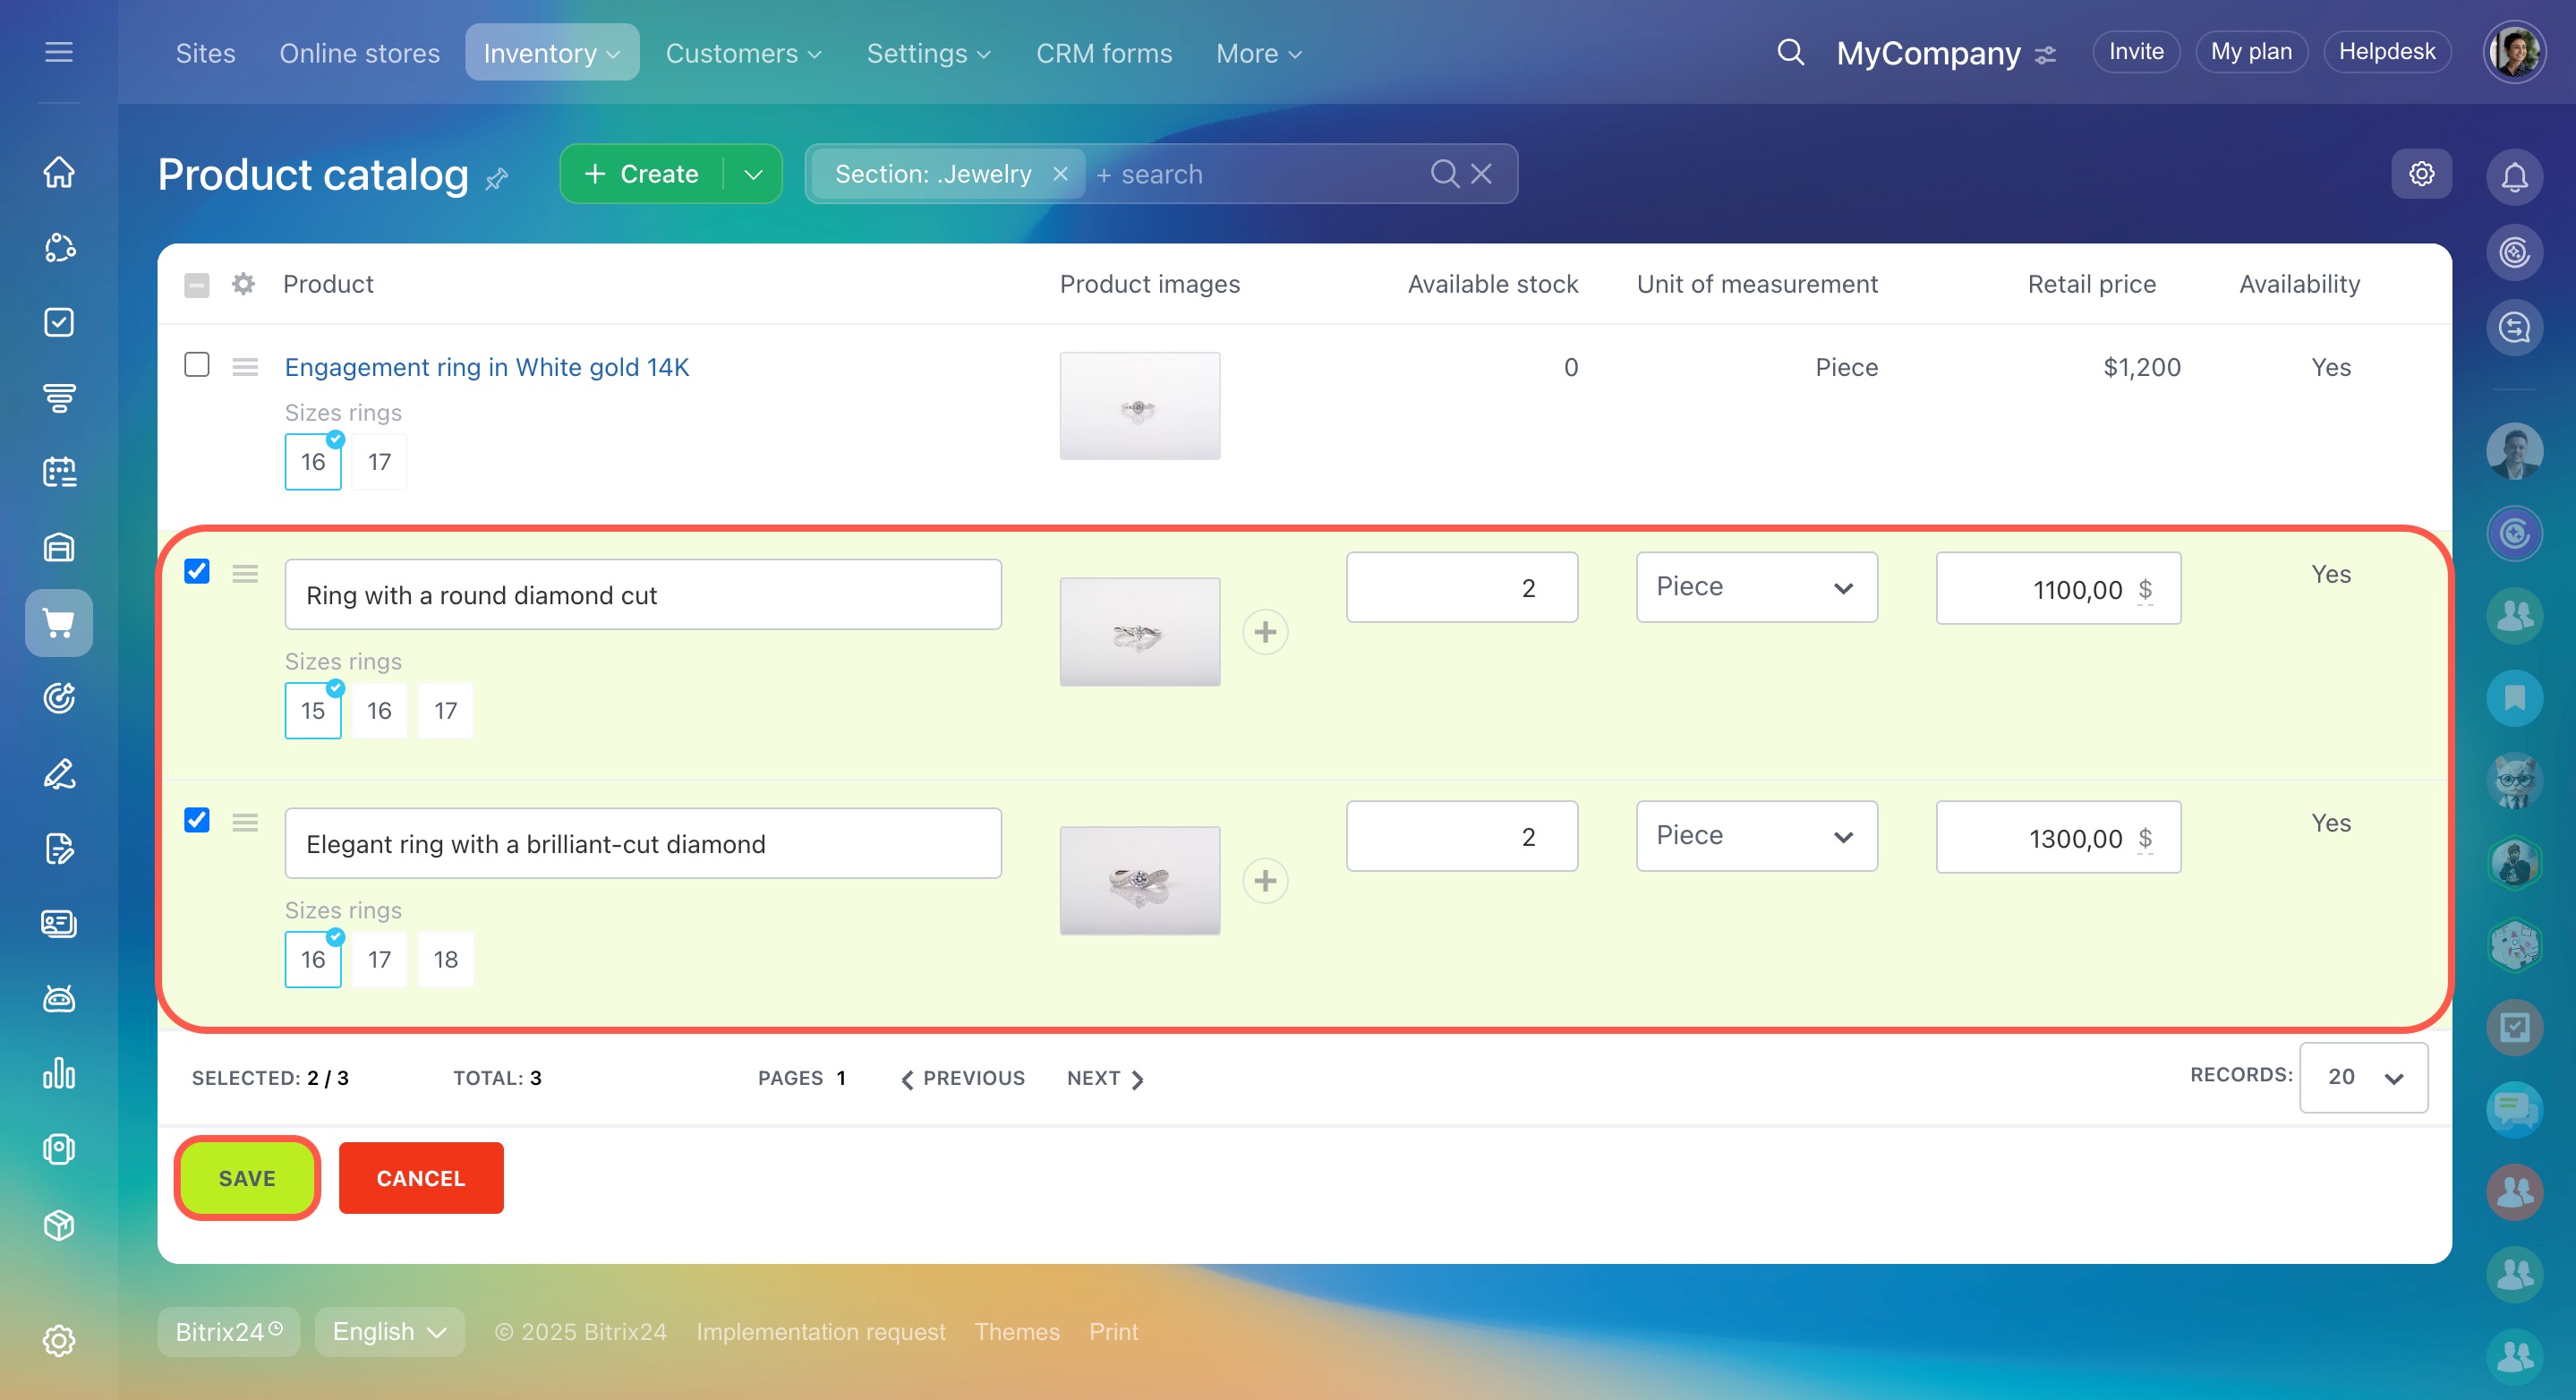Click the plus icon to add image for Ring with round diamond
The image size is (2576, 1400).
(x=1265, y=632)
